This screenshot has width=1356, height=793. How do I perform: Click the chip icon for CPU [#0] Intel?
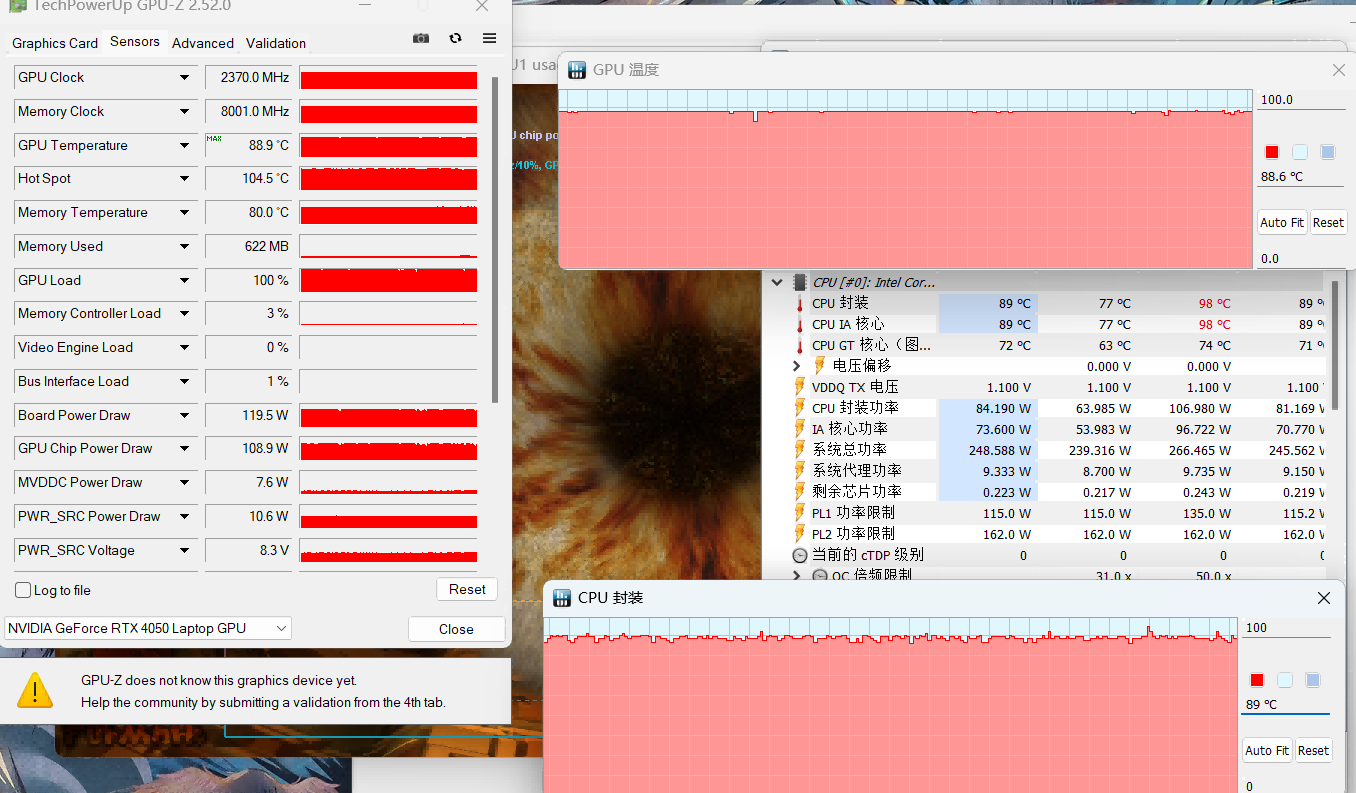coord(799,283)
